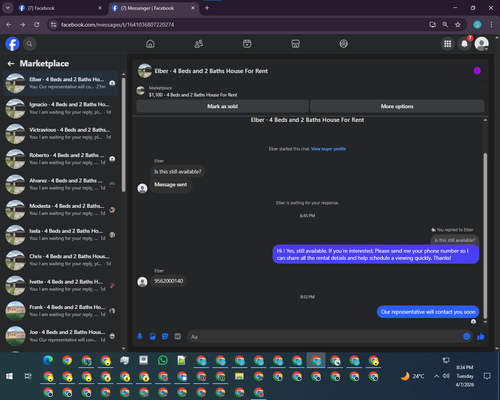The image size is (500, 400).
Task: Open the Reels video icon
Action: (x=247, y=44)
